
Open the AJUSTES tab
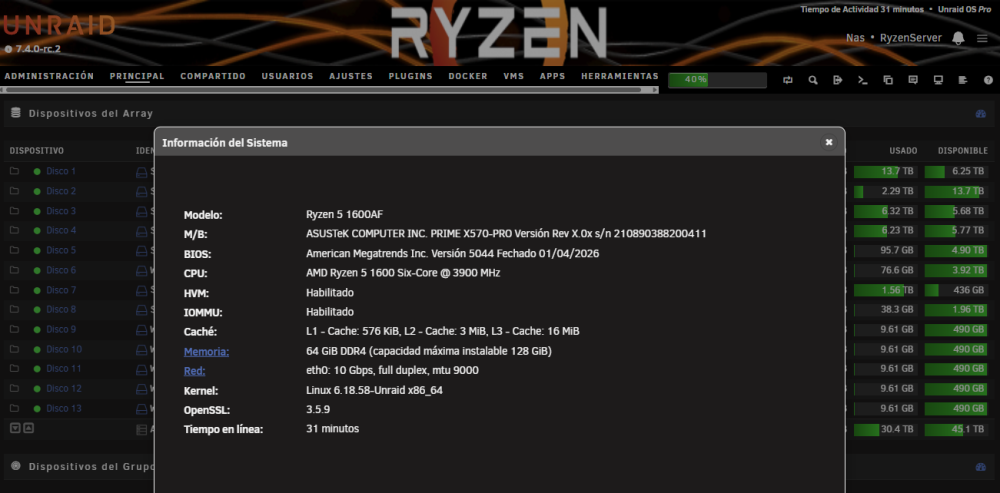click(x=351, y=76)
